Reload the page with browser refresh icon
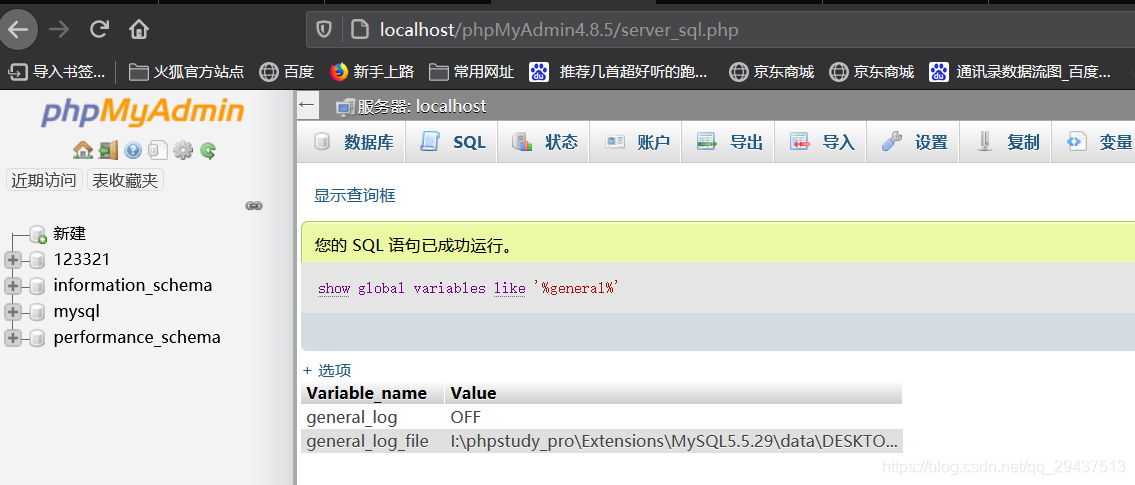The height and width of the screenshot is (485, 1135). coord(99,29)
